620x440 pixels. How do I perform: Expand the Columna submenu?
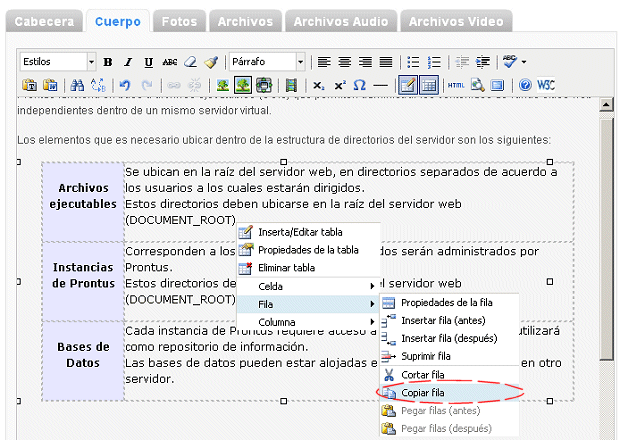(x=308, y=322)
